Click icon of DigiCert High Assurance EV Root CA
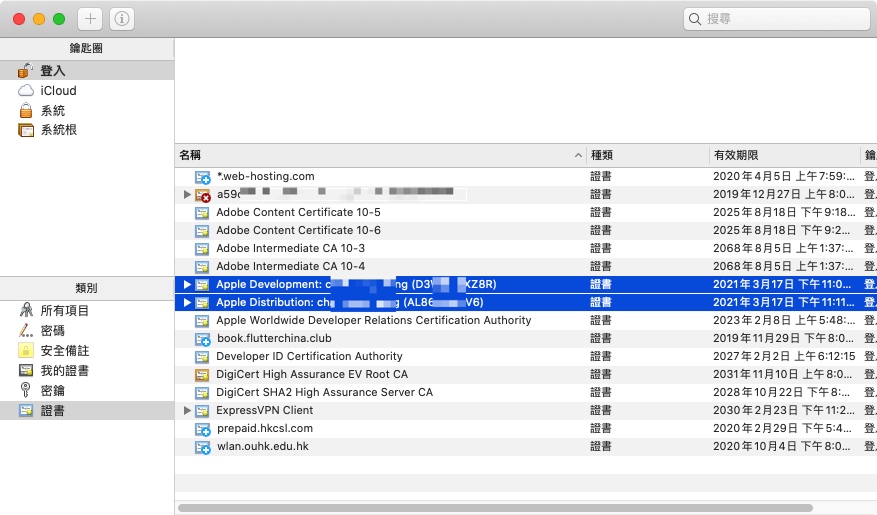The image size is (877, 515). point(201,375)
